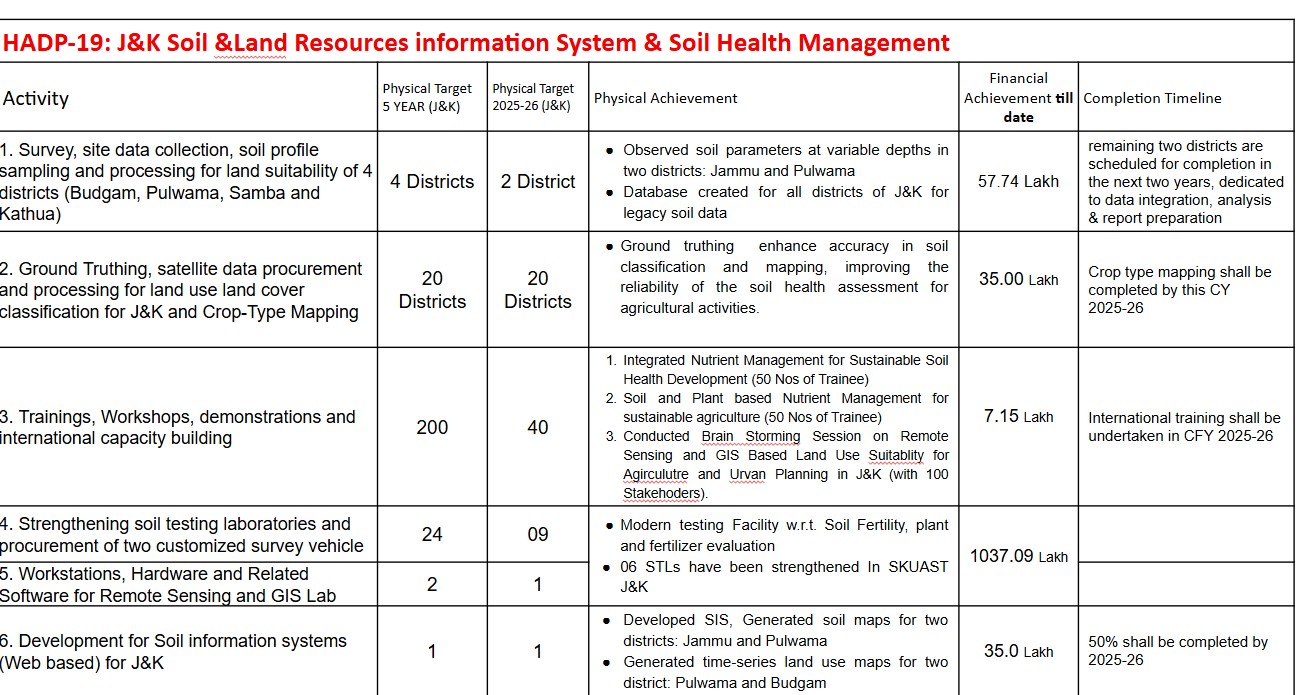Click the 'Workstations, Hardware and Related Software' activity

coord(168,584)
